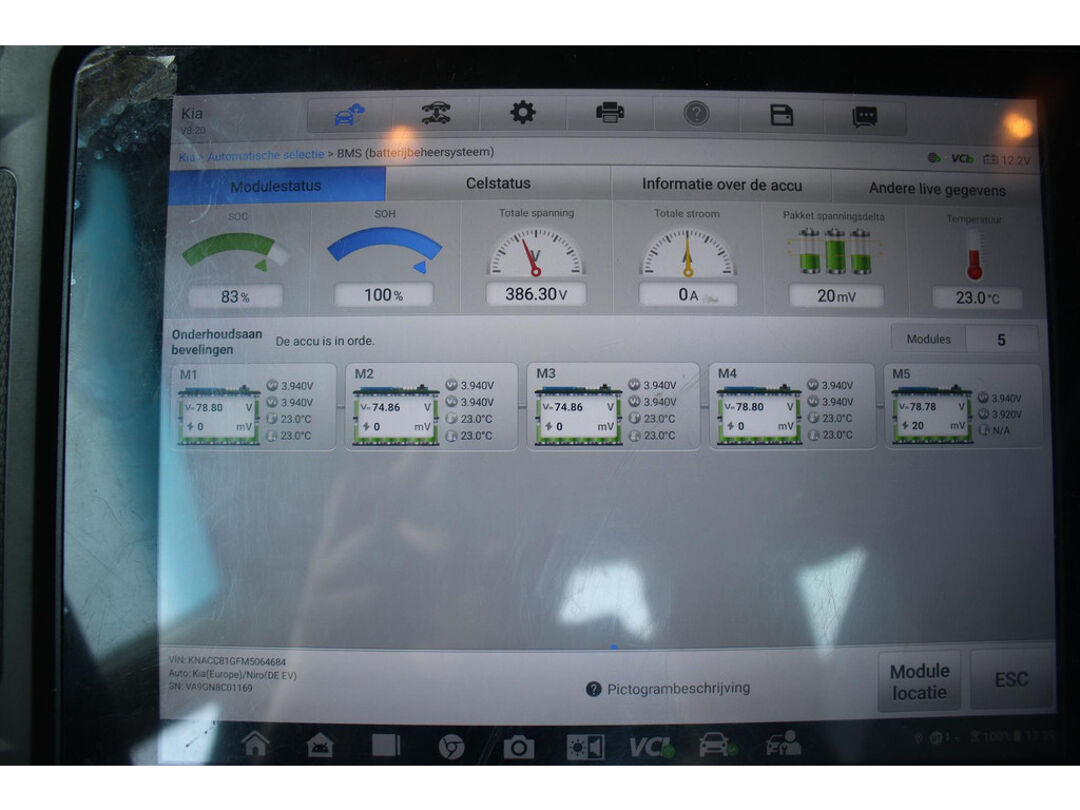Launch the Chrome browser icon
The width and height of the screenshot is (1080, 810).
pyautogui.click(x=451, y=747)
